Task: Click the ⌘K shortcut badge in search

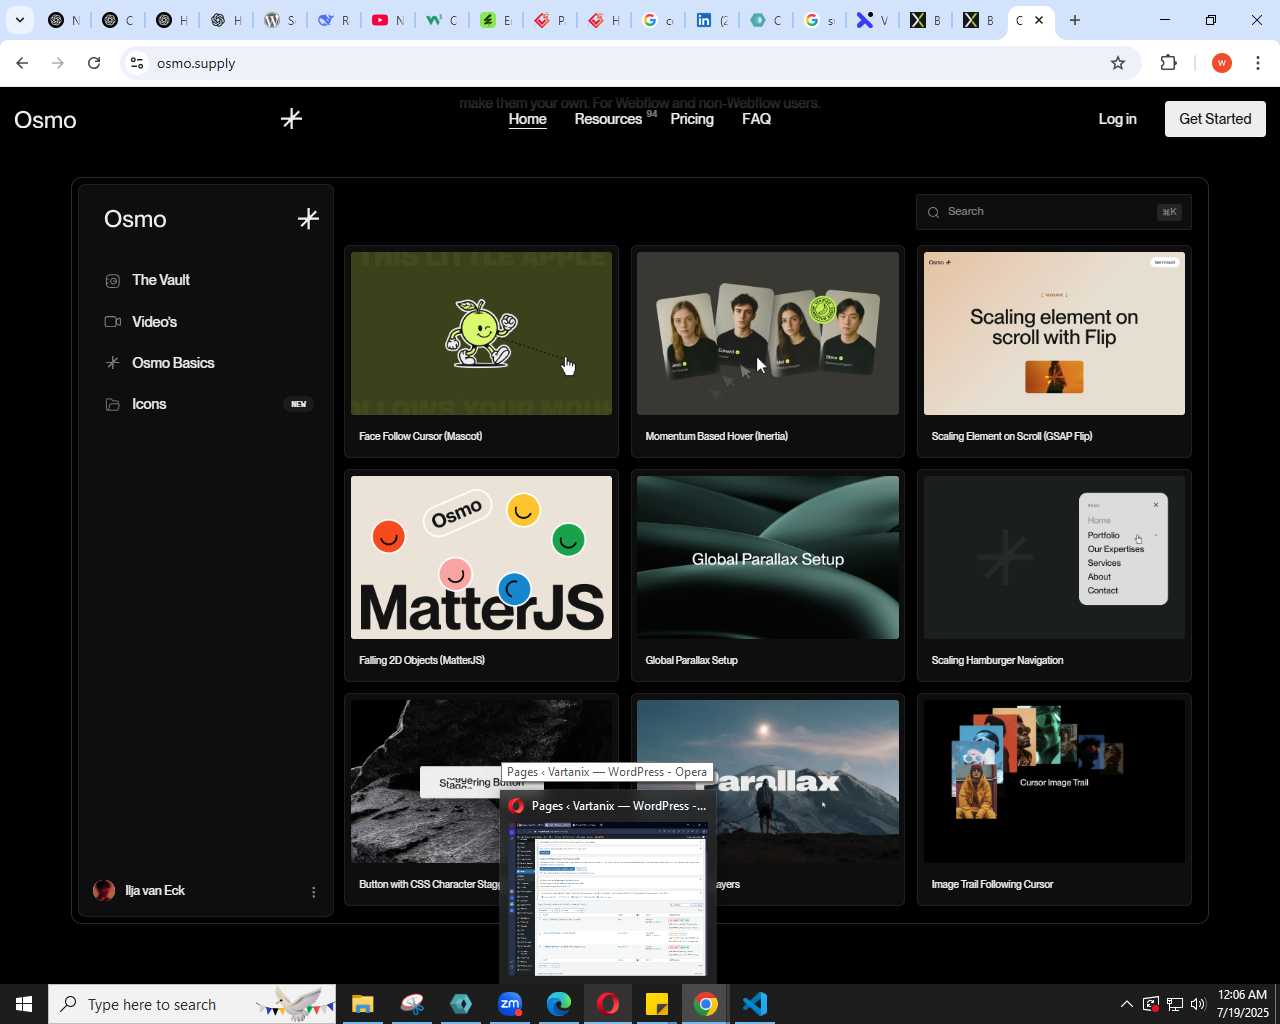Action: (x=1169, y=212)
